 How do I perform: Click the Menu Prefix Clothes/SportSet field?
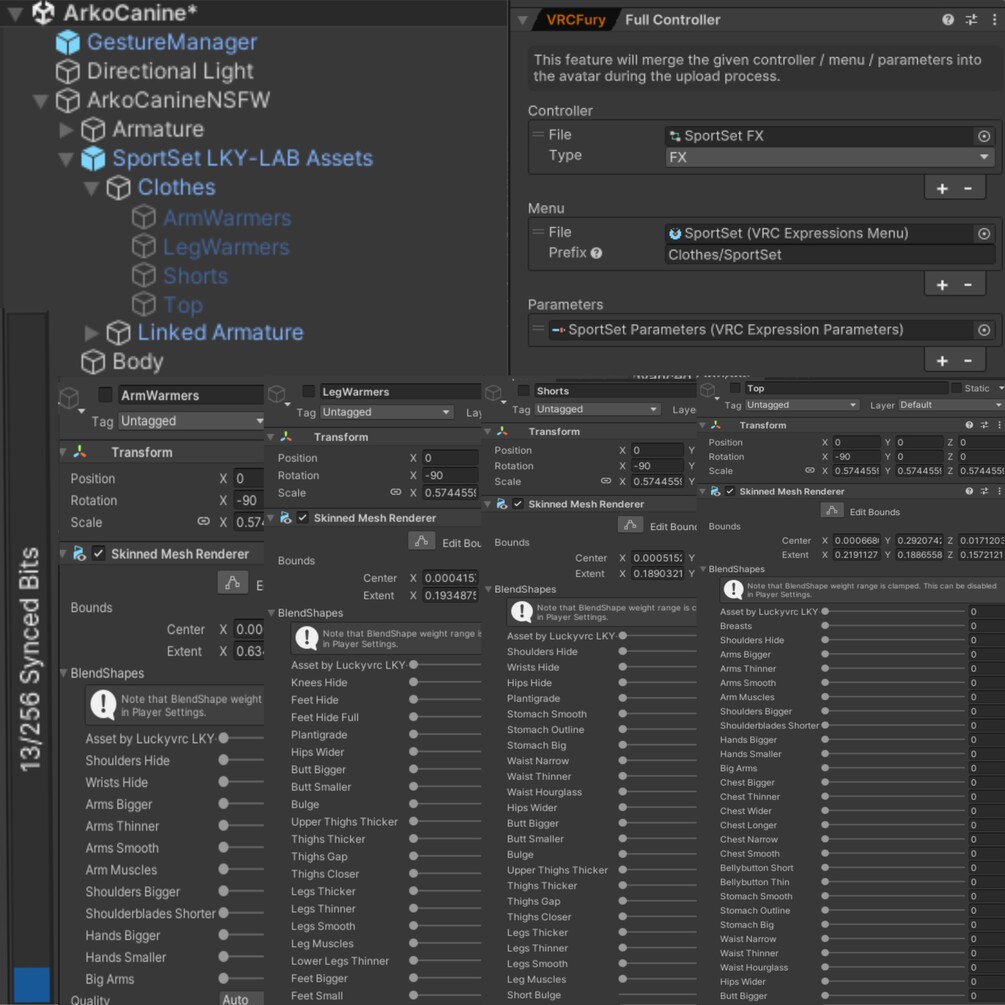coord(829,254)
